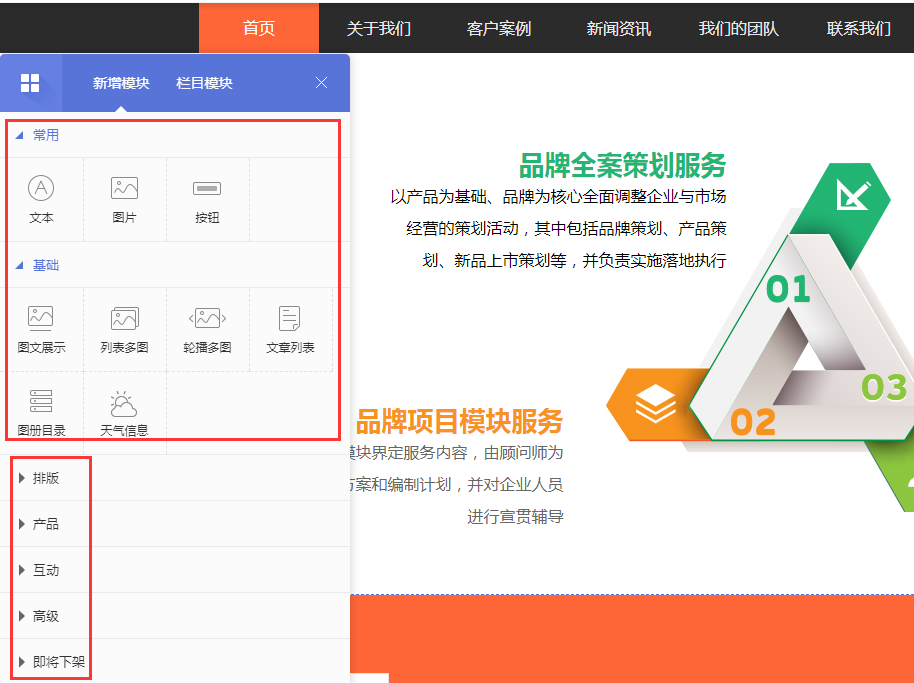The image size is (914, 683).
Task: Click the grid icon in panel header
Action: tap(31, 82)
